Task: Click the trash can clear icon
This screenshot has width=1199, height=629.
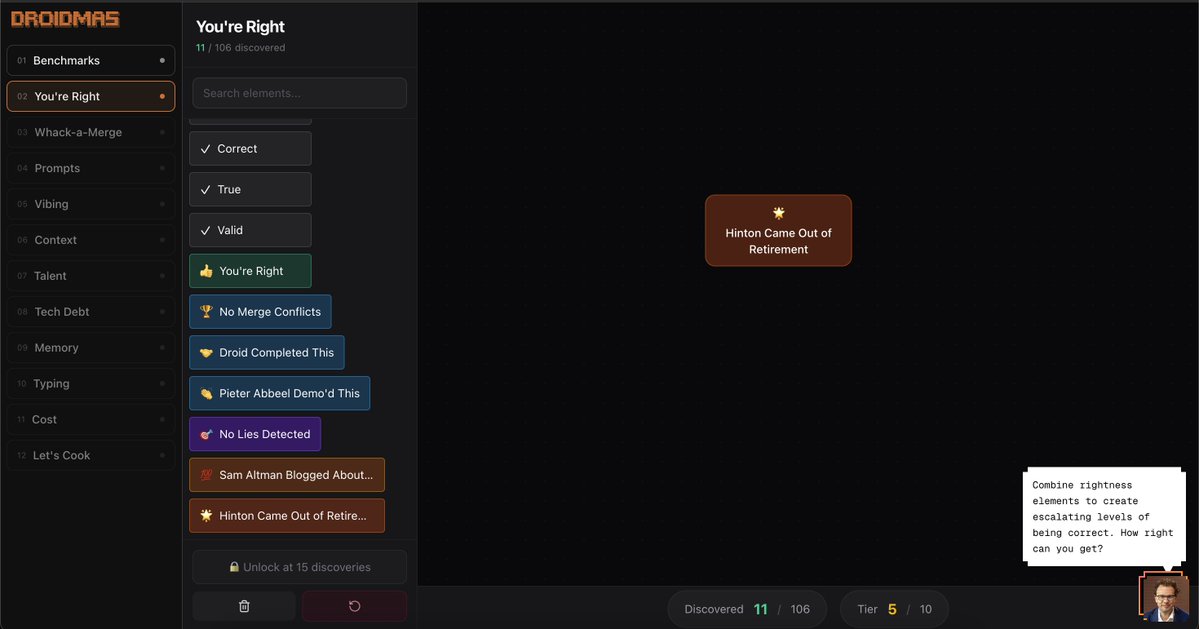Action: click(244, 606)
